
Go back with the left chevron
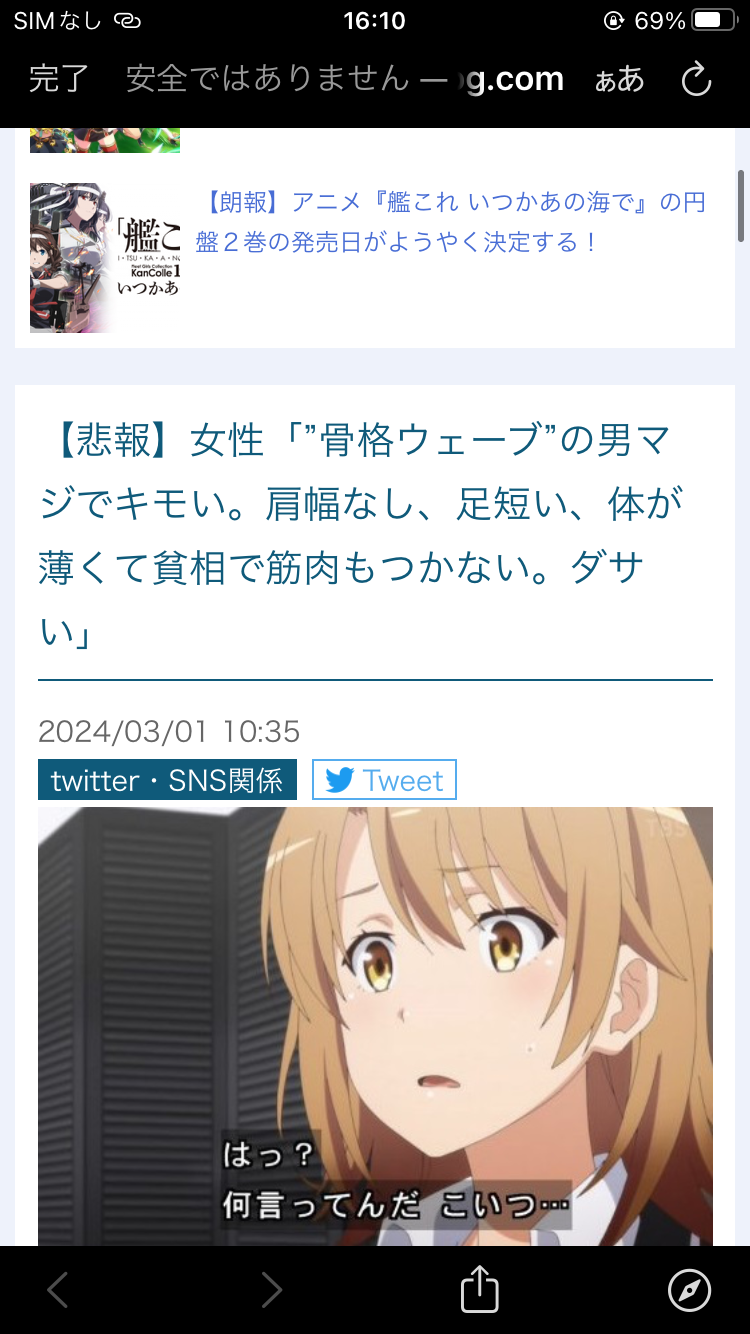point(58,1290)
